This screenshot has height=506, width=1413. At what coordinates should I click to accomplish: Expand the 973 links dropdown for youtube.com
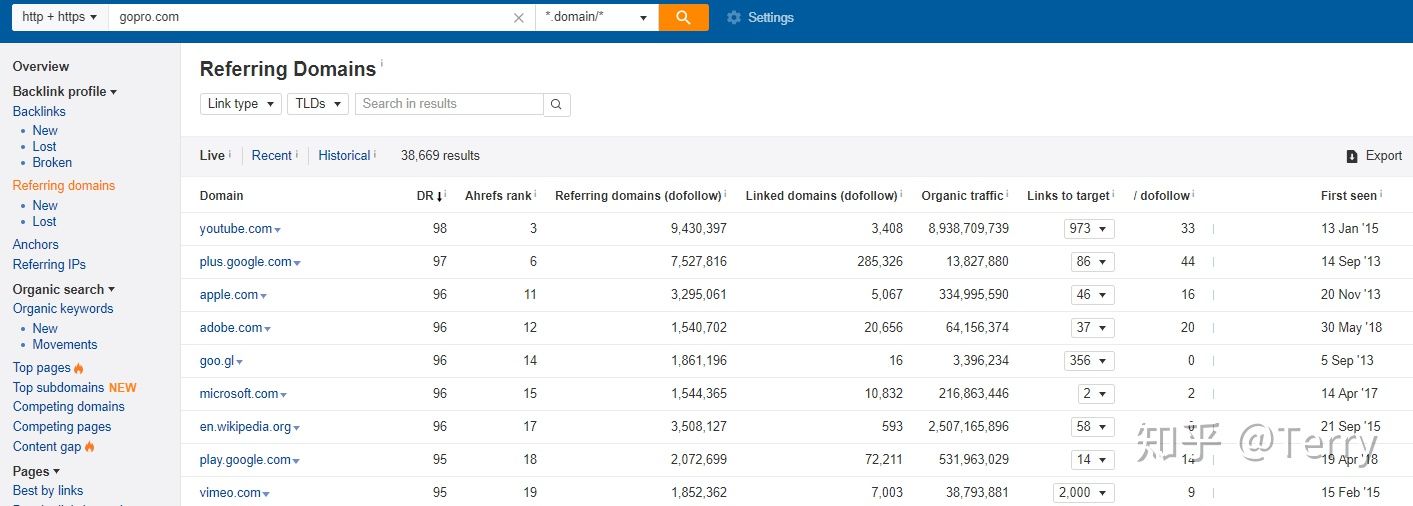tap(1089, 229)
